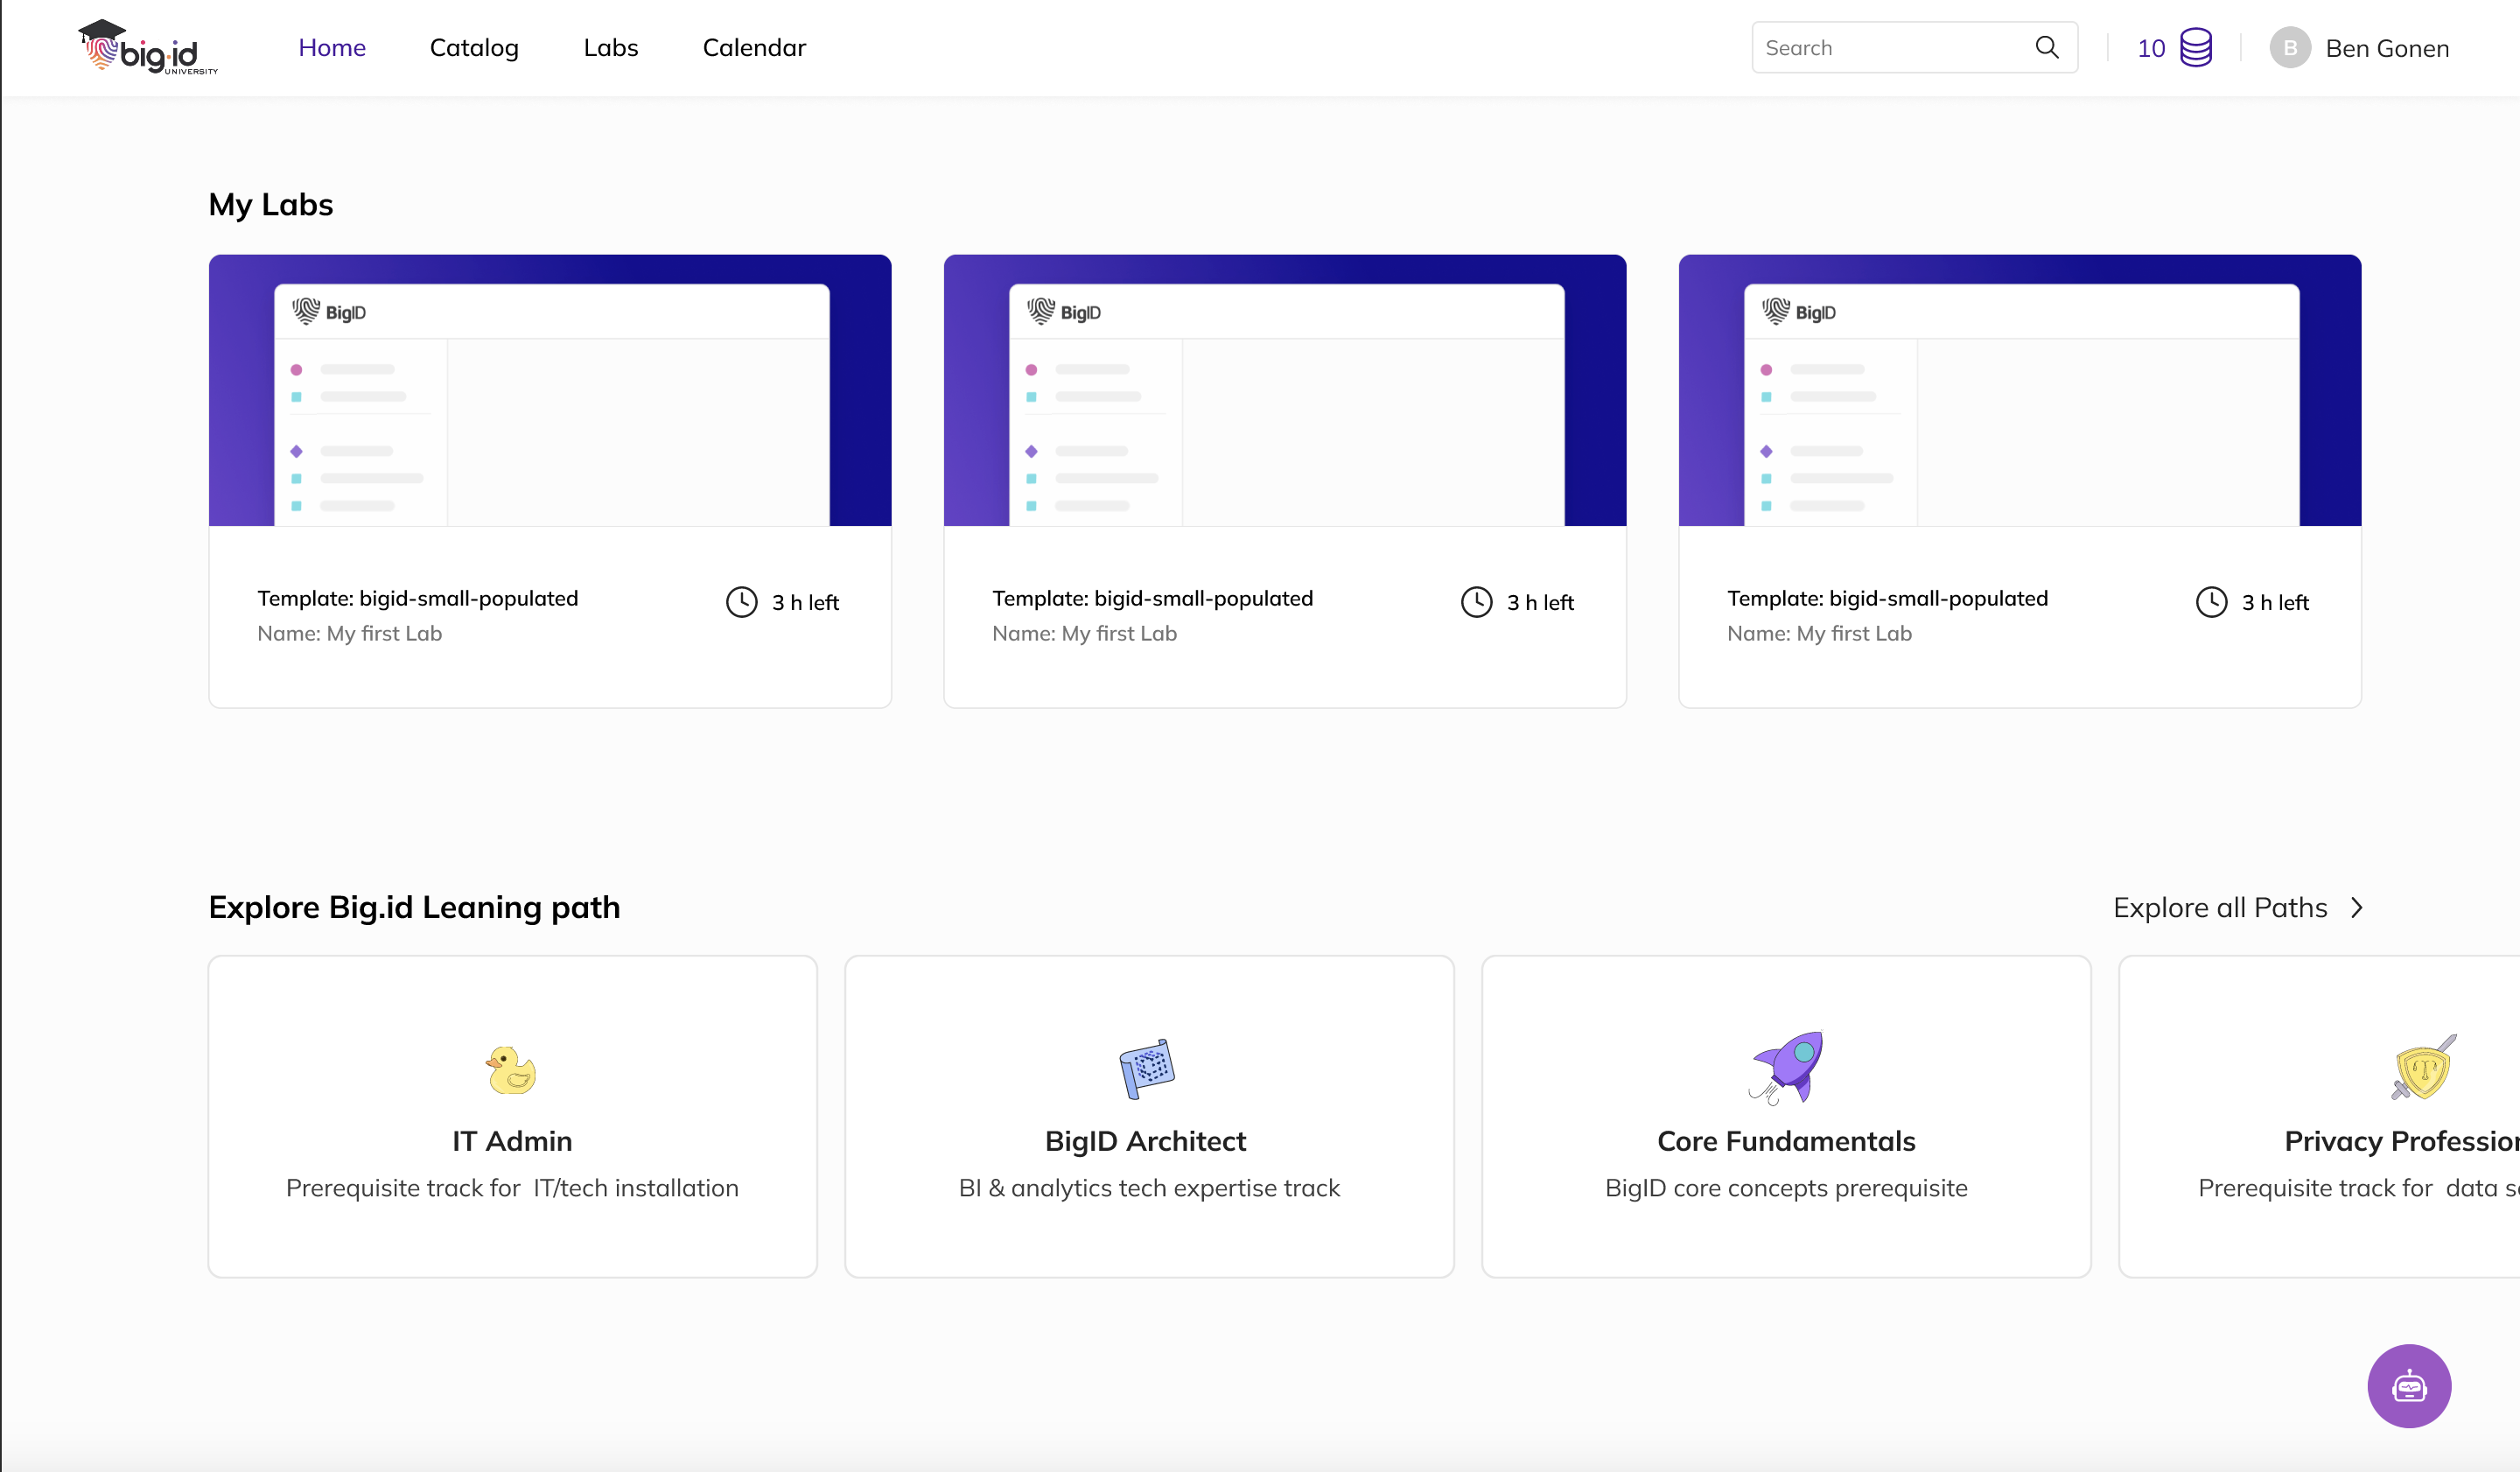This screenshot has width=2520, height=1472.
Task: Click Ben Gonen's avatar circle
Action: 2289,48
